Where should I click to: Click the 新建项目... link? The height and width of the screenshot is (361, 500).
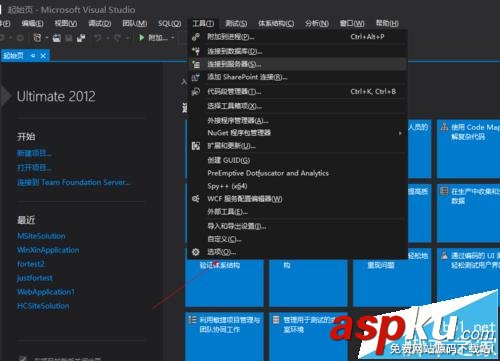(x=34, y=153)
